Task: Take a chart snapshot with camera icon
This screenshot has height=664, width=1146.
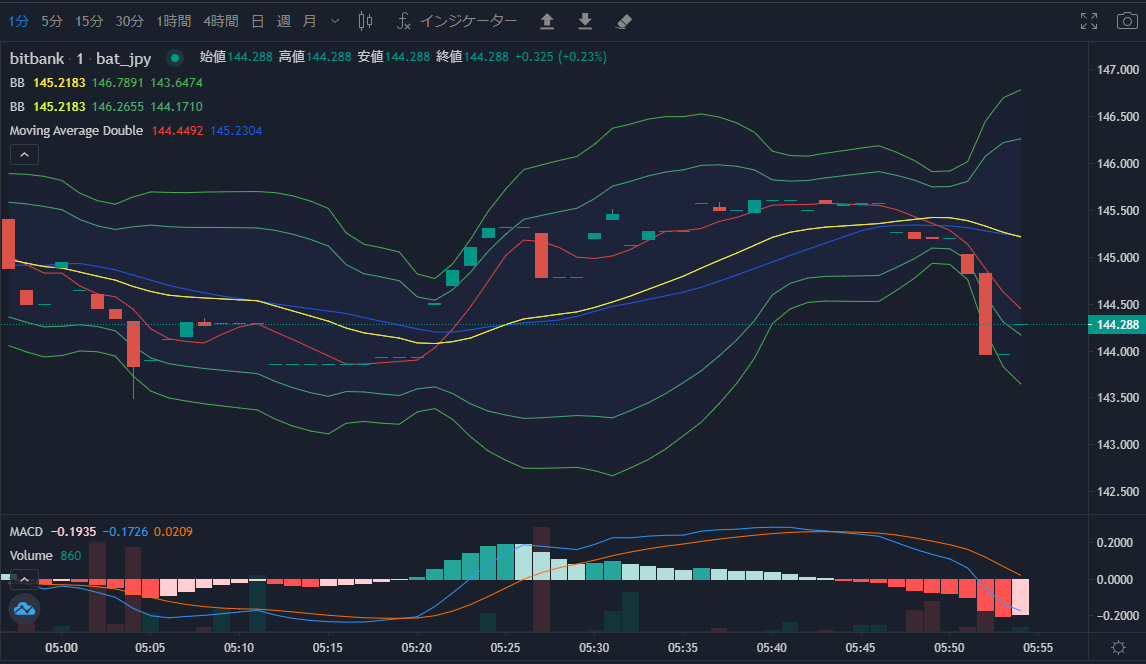Action: tap(1127, 21)
